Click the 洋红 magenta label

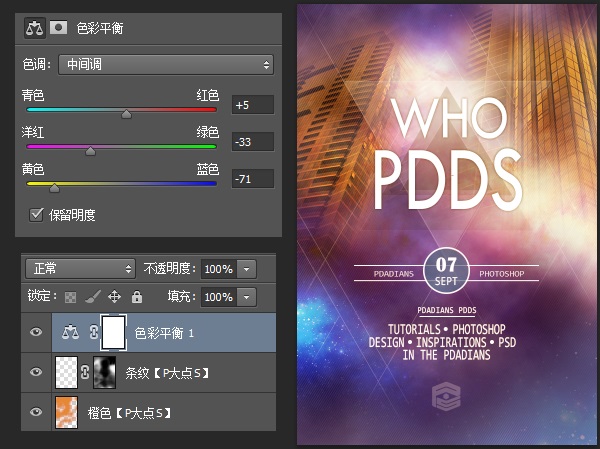[33, 132]
